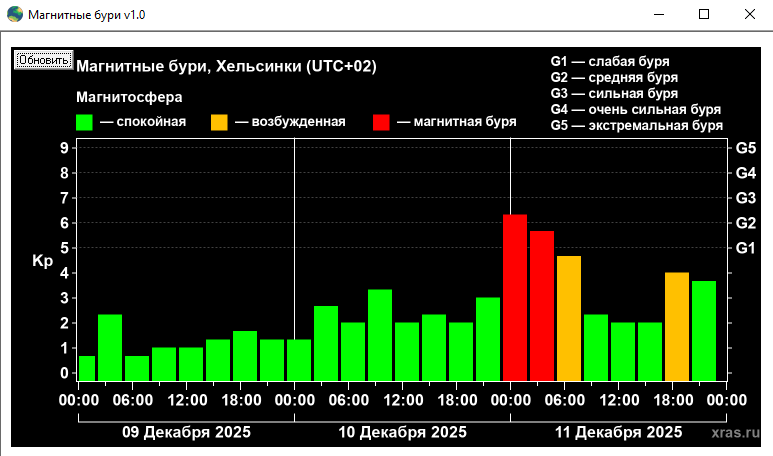Click the orange bar at 06:00 on 11 December

pos(569,318)
